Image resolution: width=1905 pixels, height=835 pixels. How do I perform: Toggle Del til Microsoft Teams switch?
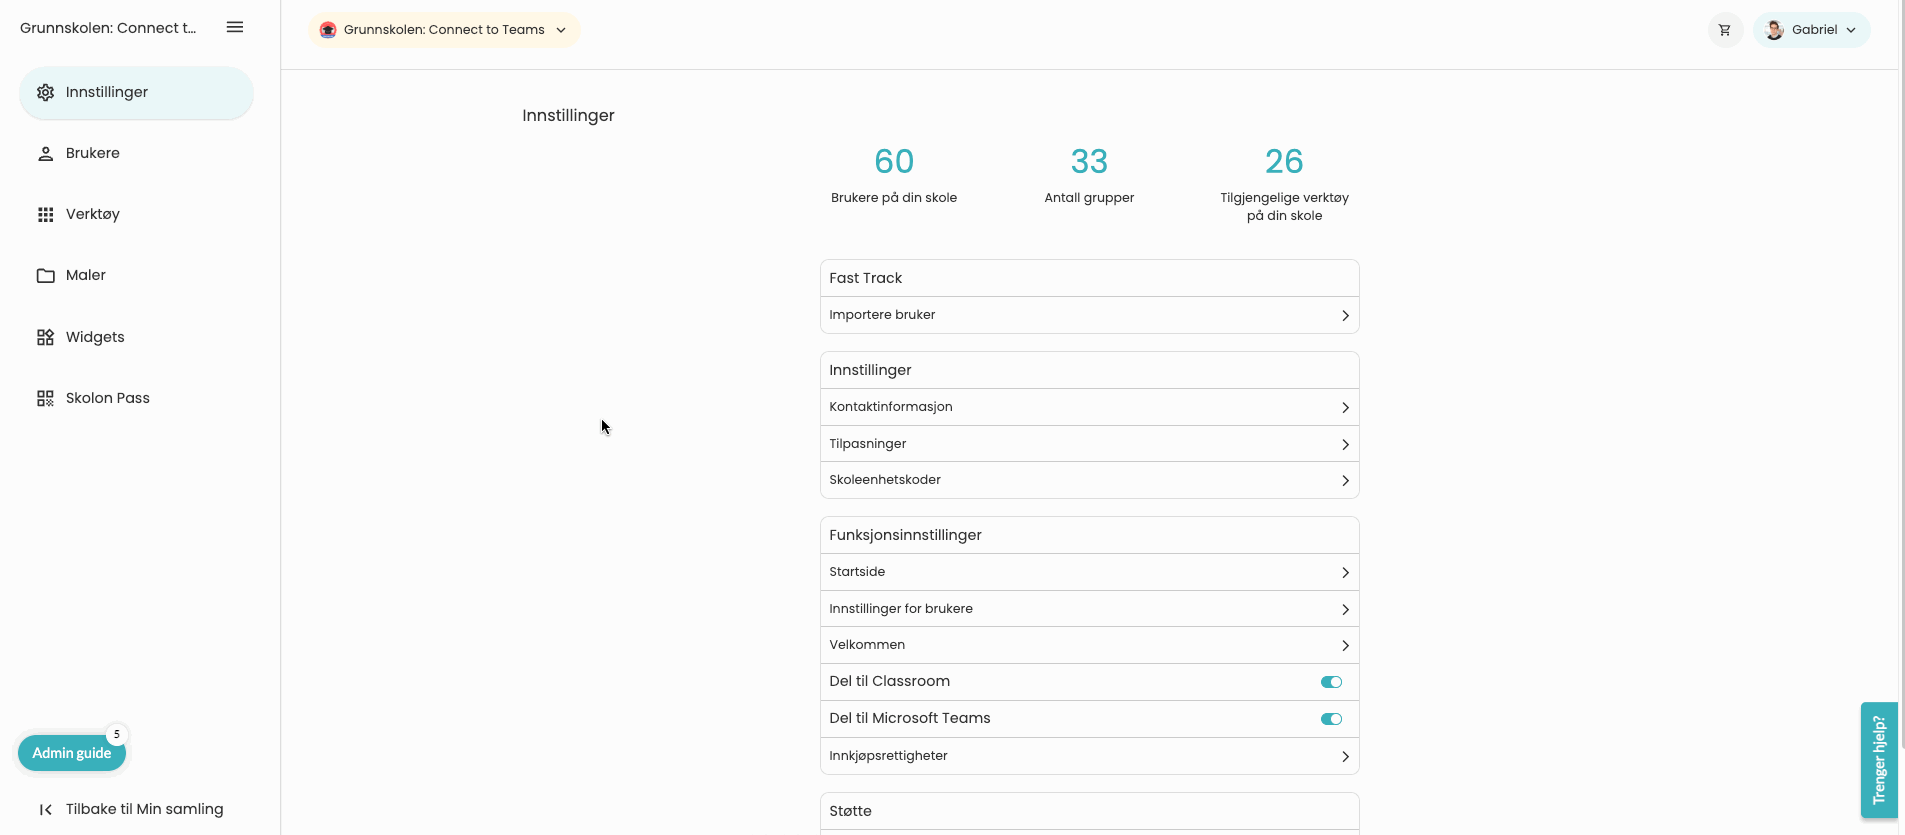click(x=1331, y=719)
